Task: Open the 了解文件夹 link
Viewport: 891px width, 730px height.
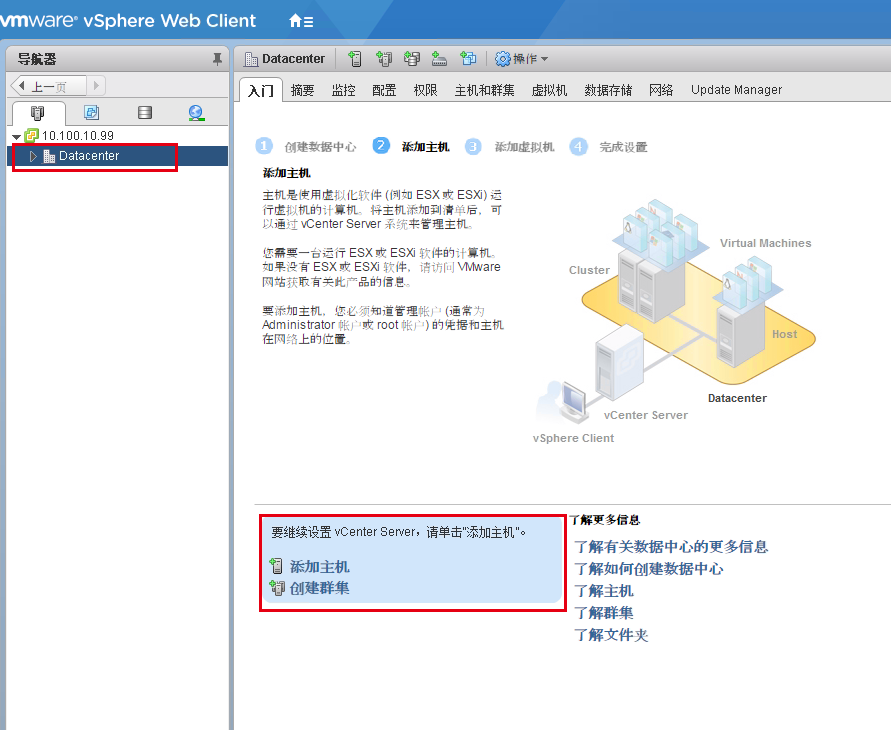Action: click(611, 635)
